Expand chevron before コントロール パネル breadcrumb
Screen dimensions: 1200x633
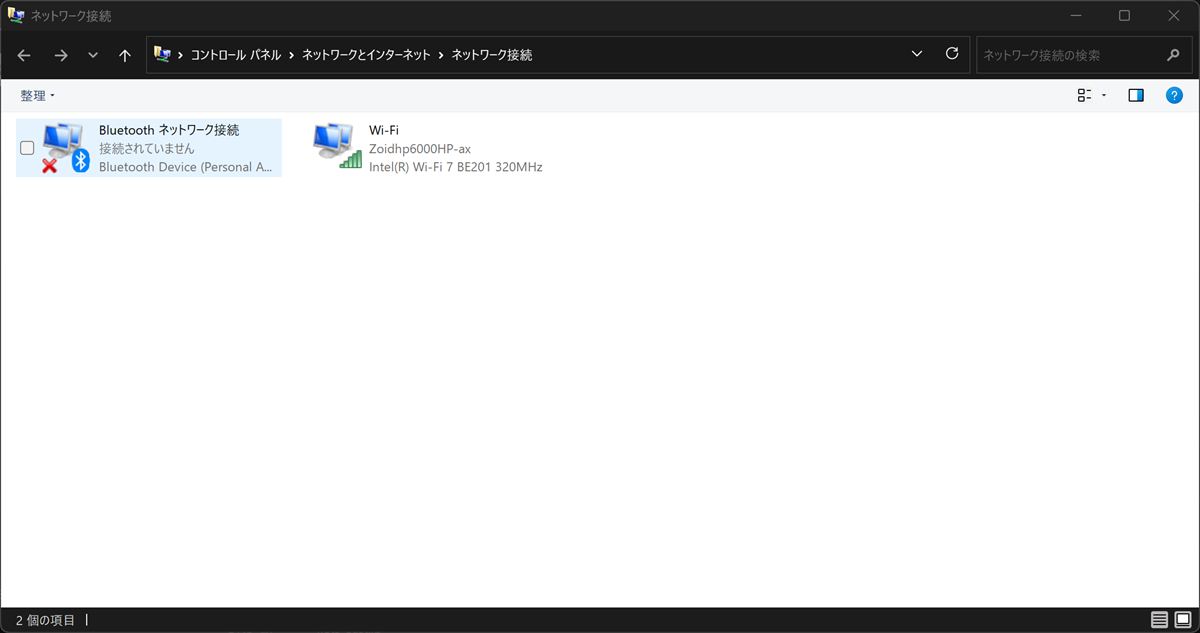pyautogui.click(x=181, y=55)
